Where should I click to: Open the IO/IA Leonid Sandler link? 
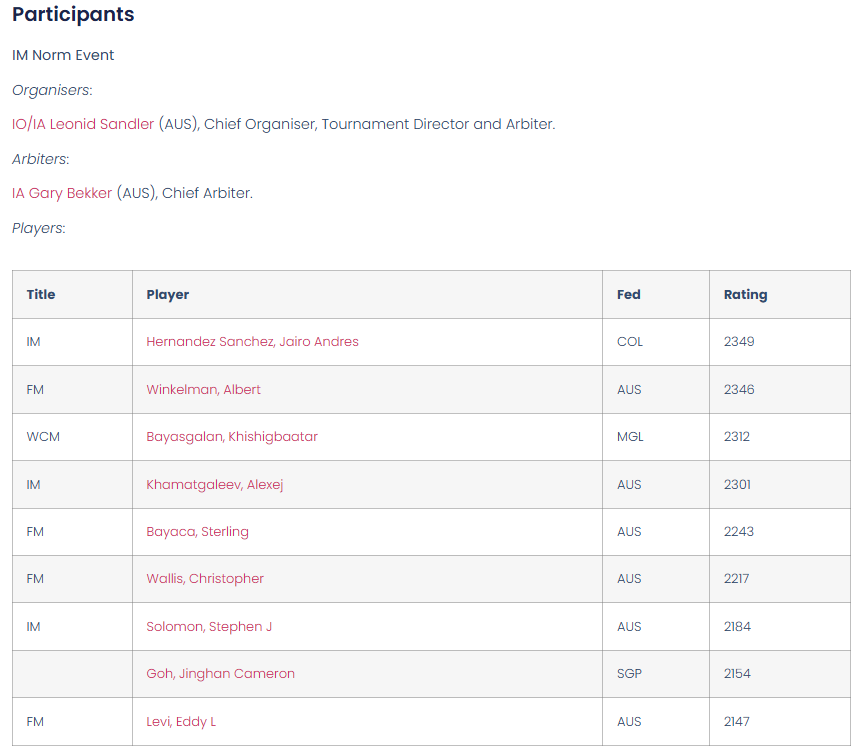pos(83,124)
